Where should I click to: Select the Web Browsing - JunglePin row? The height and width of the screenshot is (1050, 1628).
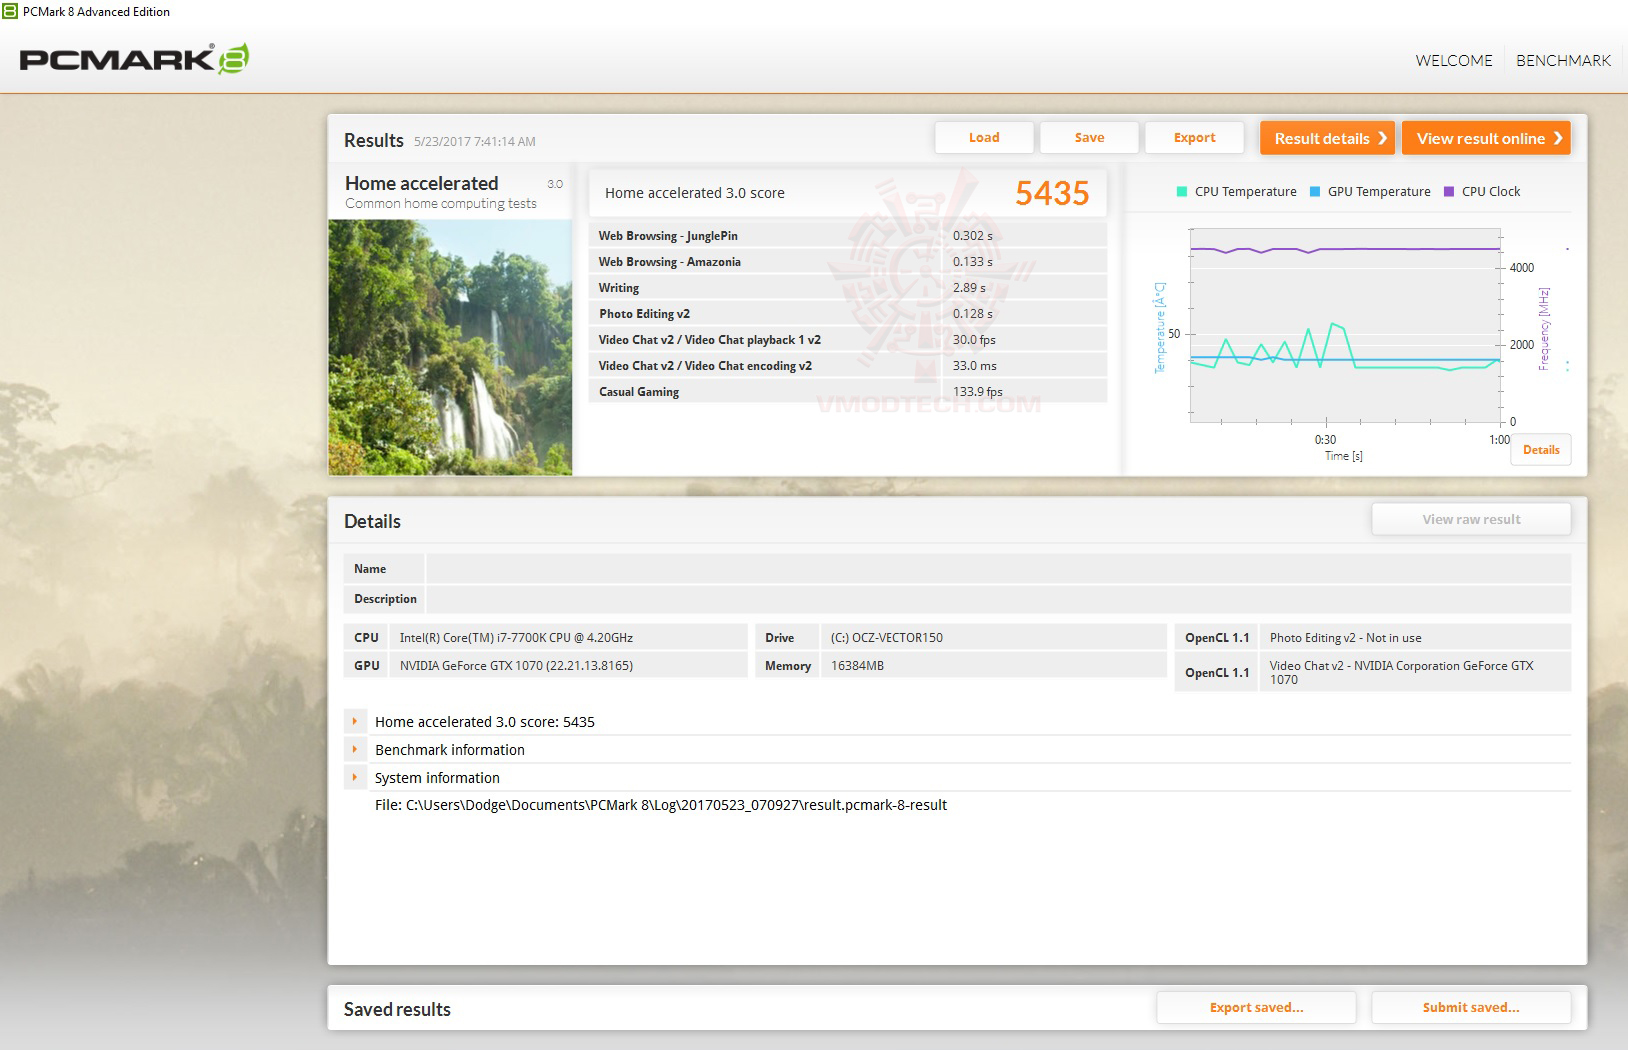click(848, 236)
